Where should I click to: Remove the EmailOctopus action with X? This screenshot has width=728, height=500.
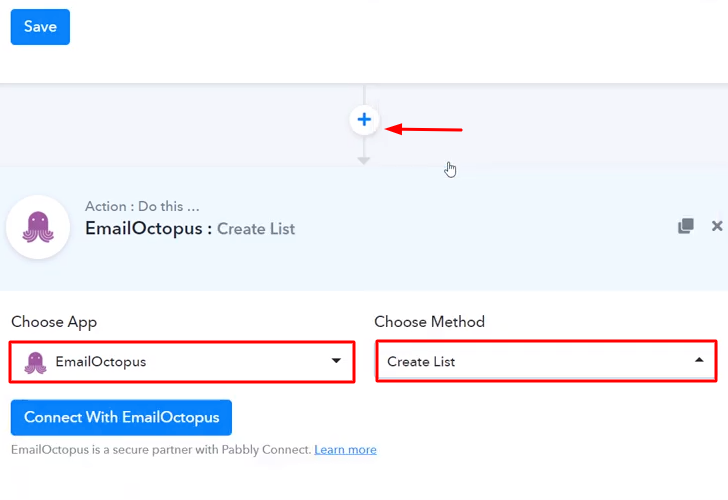[717, 226]
